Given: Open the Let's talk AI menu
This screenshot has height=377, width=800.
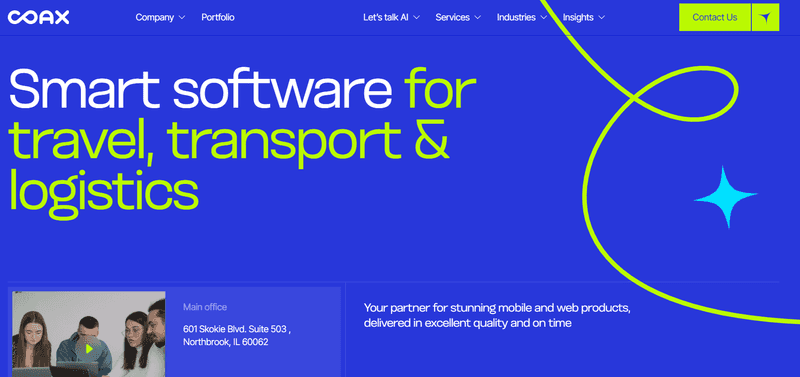Looking at the screenshot, I should pos(385,17).
